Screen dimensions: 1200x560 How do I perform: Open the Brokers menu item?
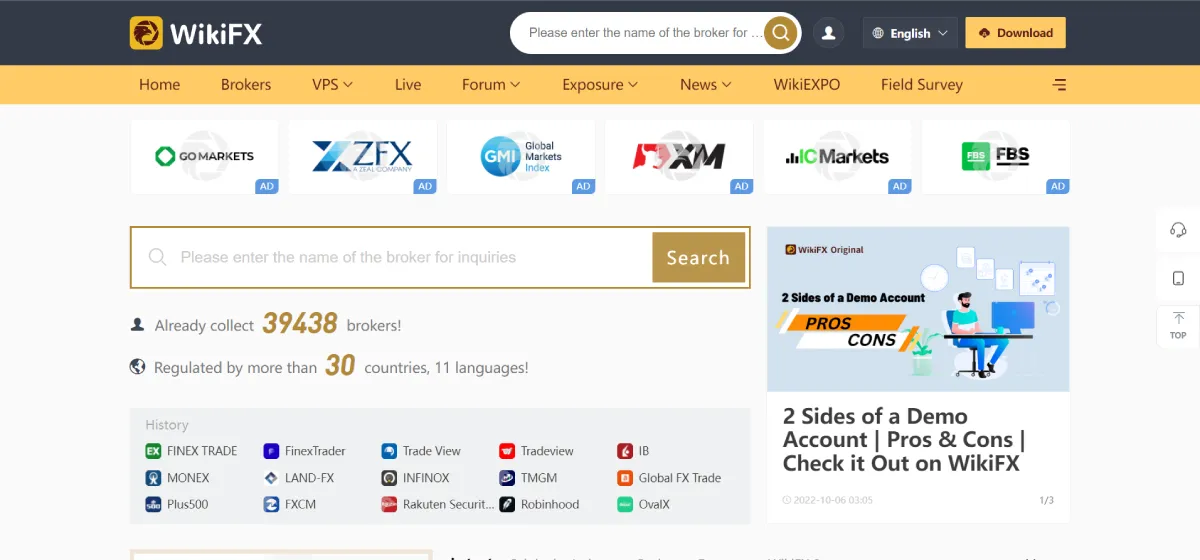pos(246,85)
